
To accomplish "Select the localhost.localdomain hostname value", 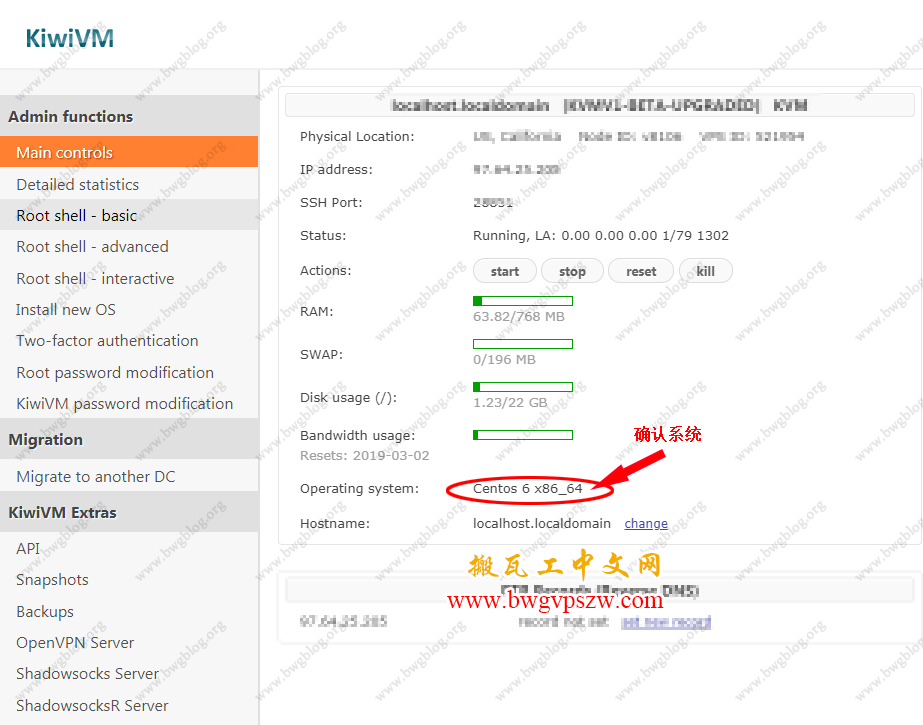I will [542, 523].
